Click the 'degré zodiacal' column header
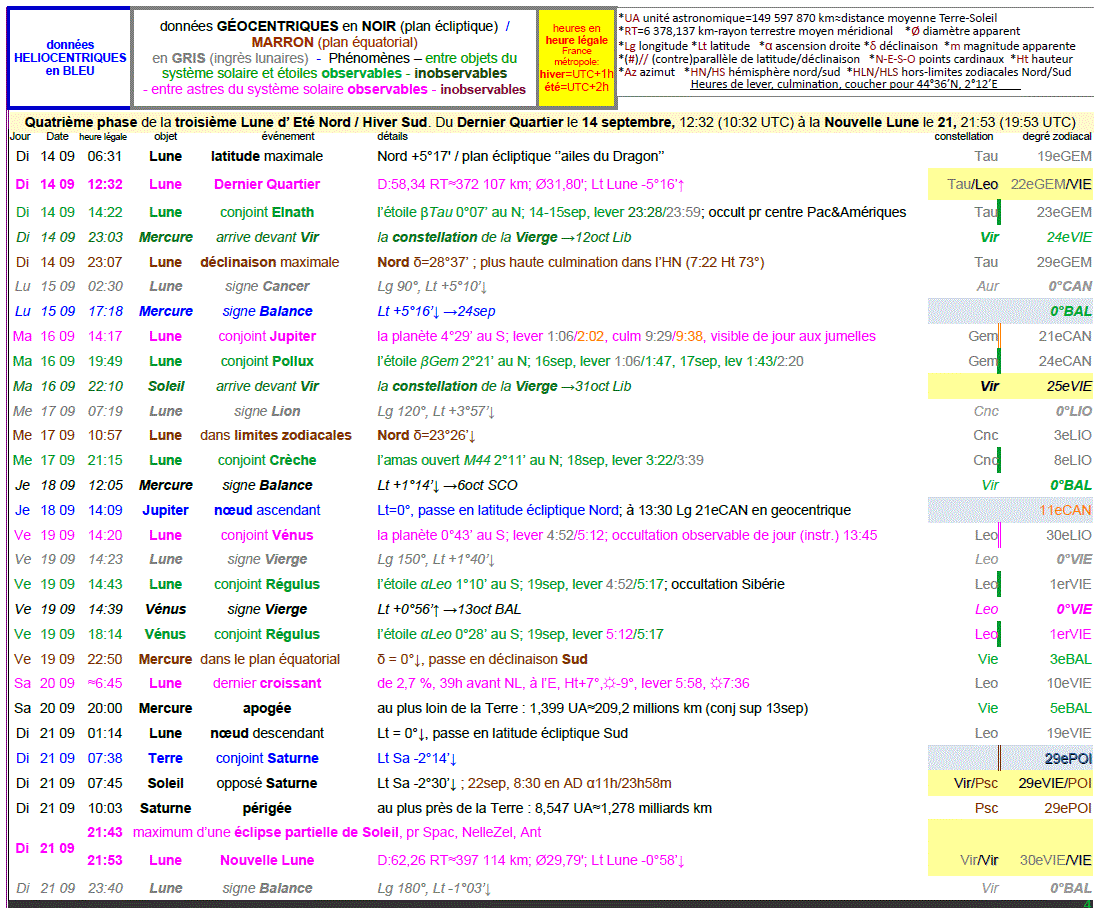 pos(1056,136)
